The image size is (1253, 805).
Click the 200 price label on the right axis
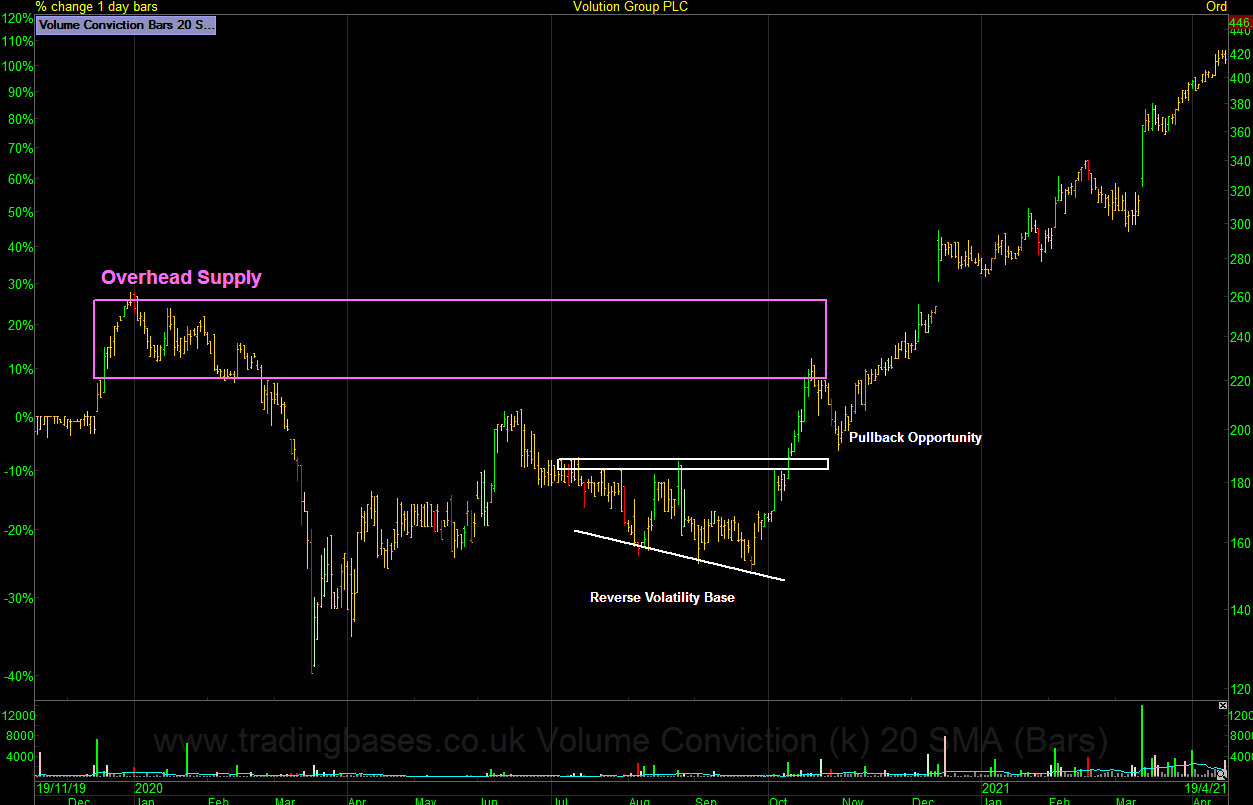coord(1241,430)
